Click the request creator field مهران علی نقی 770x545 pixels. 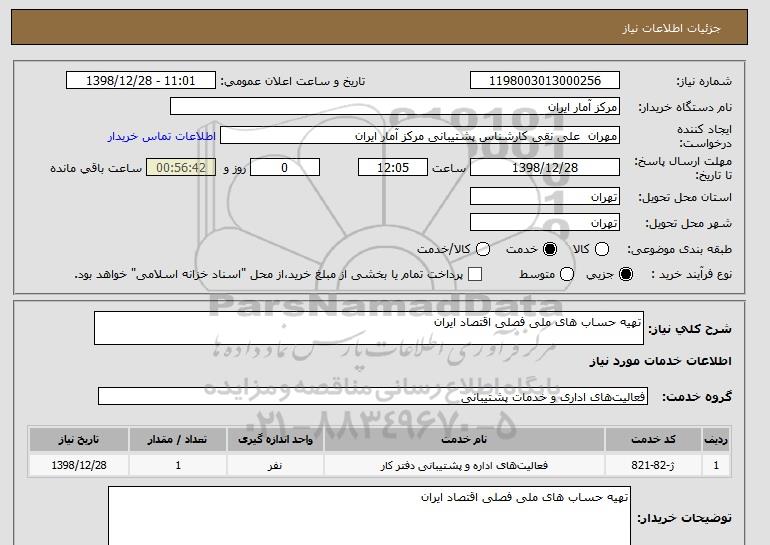point(420,136)
